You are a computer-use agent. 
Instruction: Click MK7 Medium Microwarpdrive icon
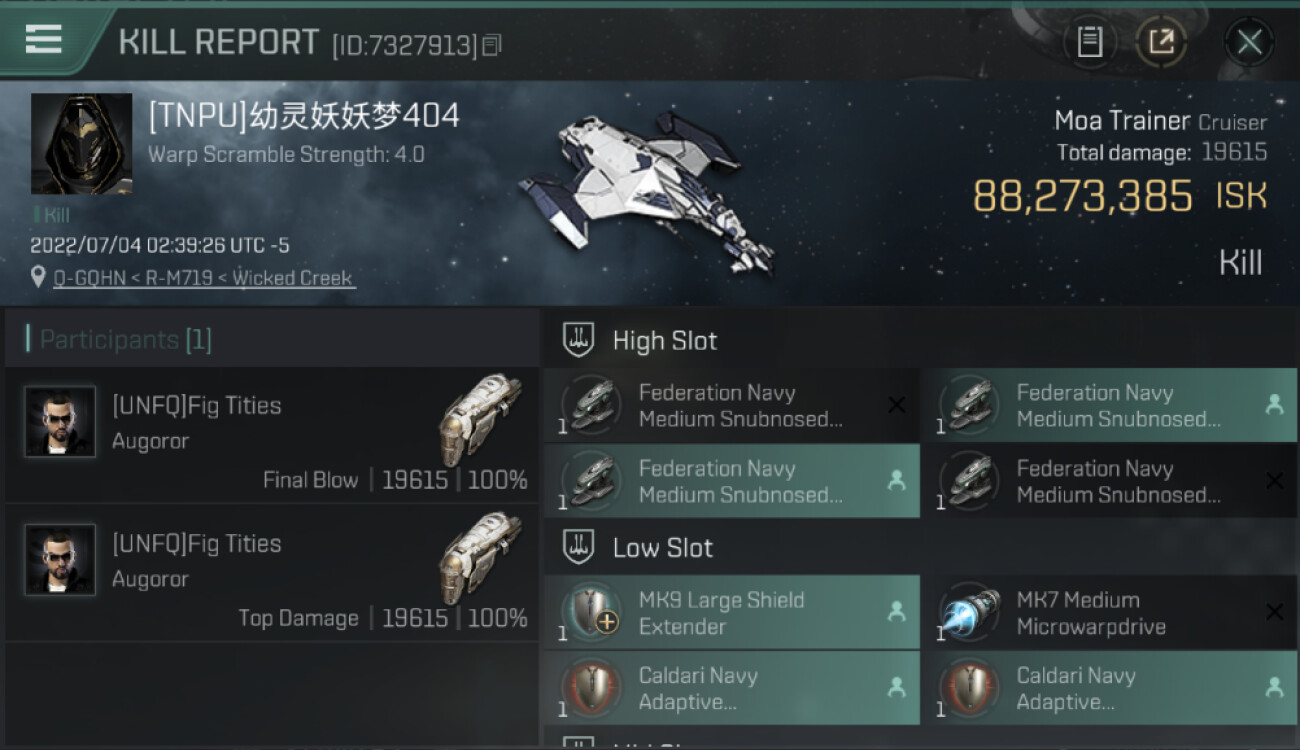(x=970, y=611)
